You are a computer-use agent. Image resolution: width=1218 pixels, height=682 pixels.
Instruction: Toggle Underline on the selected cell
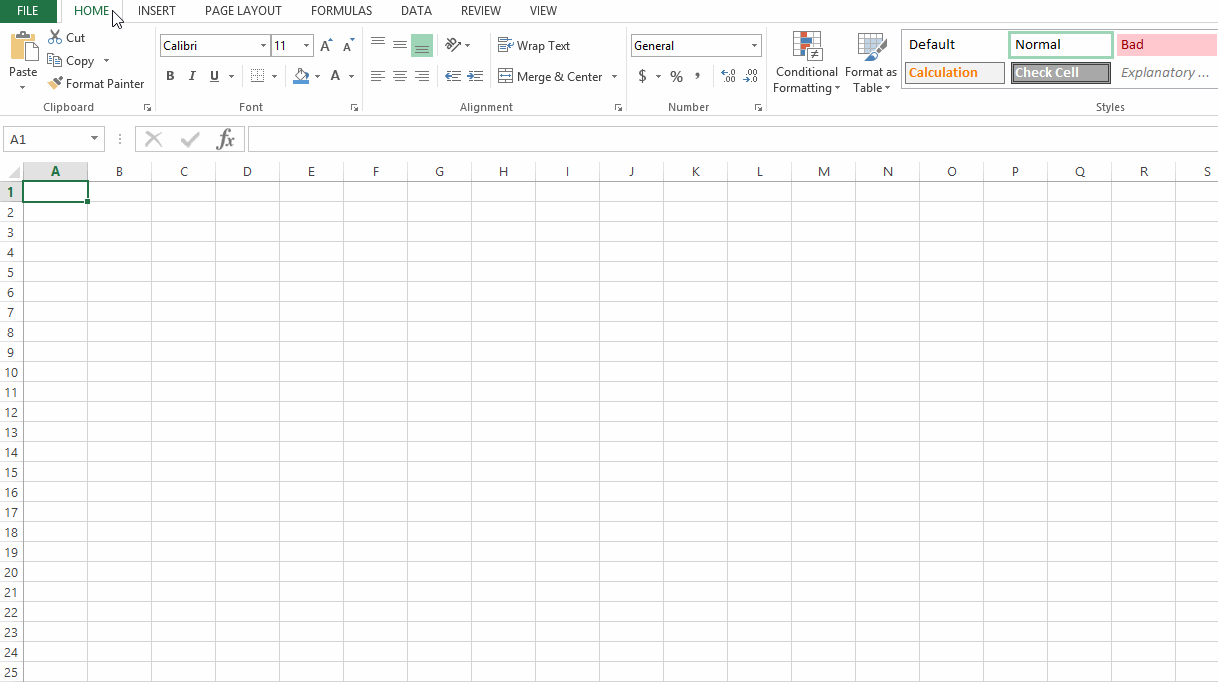[x=213, y=76]
